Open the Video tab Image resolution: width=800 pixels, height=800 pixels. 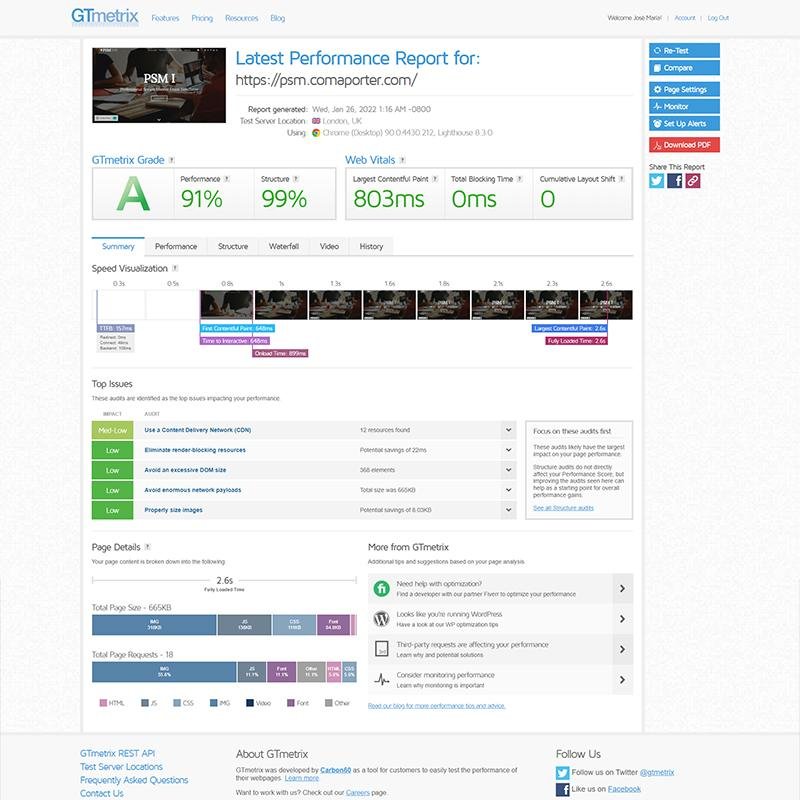click(x=329, y=246)
